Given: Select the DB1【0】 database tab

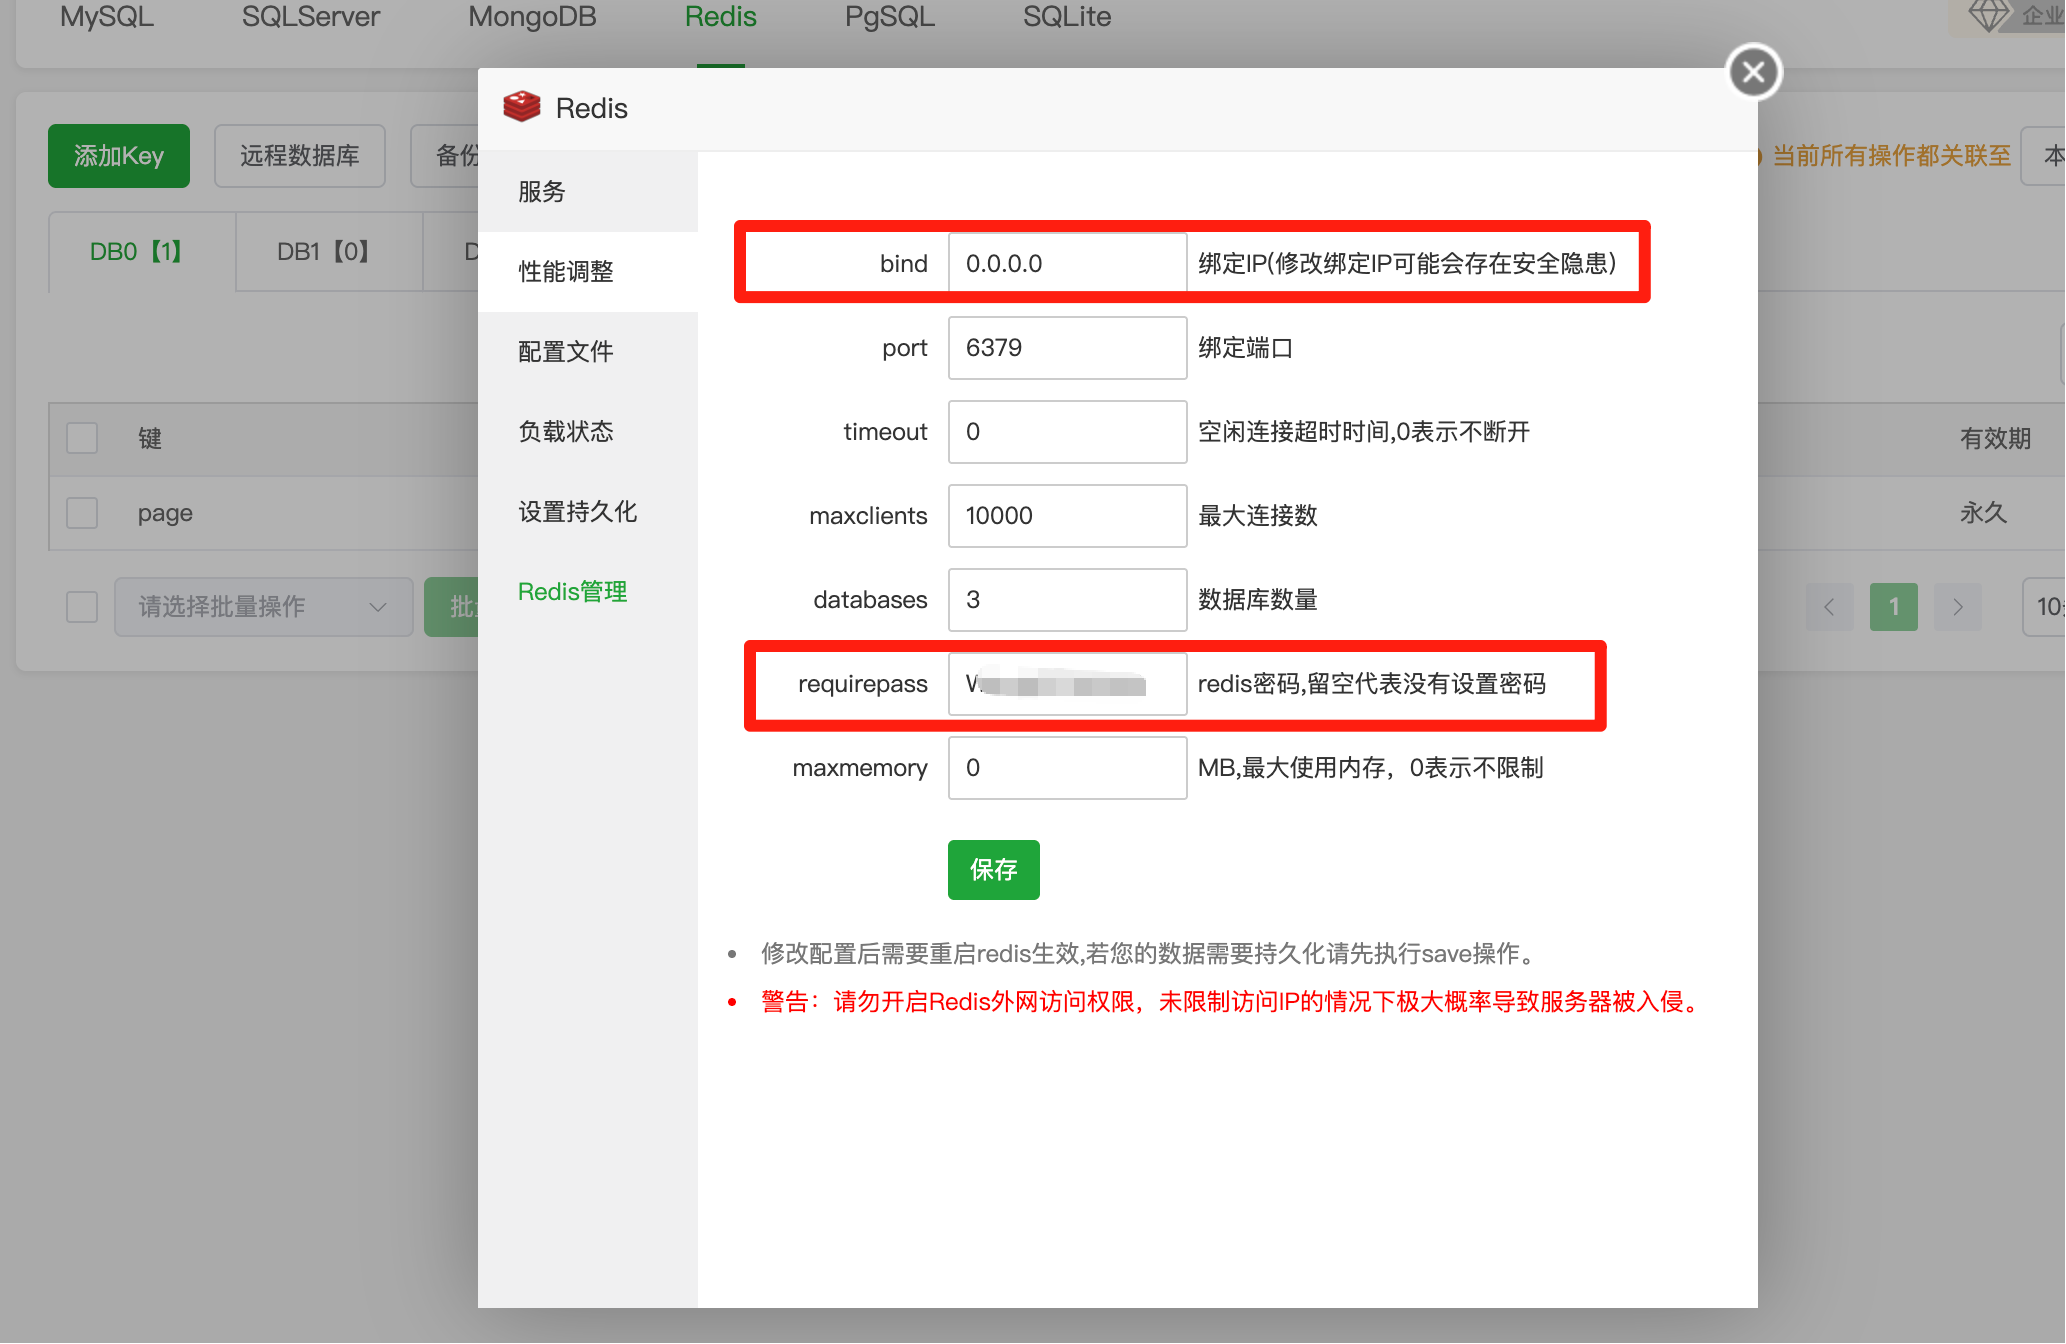Looking at the screenshot, I should coord(329,251).
